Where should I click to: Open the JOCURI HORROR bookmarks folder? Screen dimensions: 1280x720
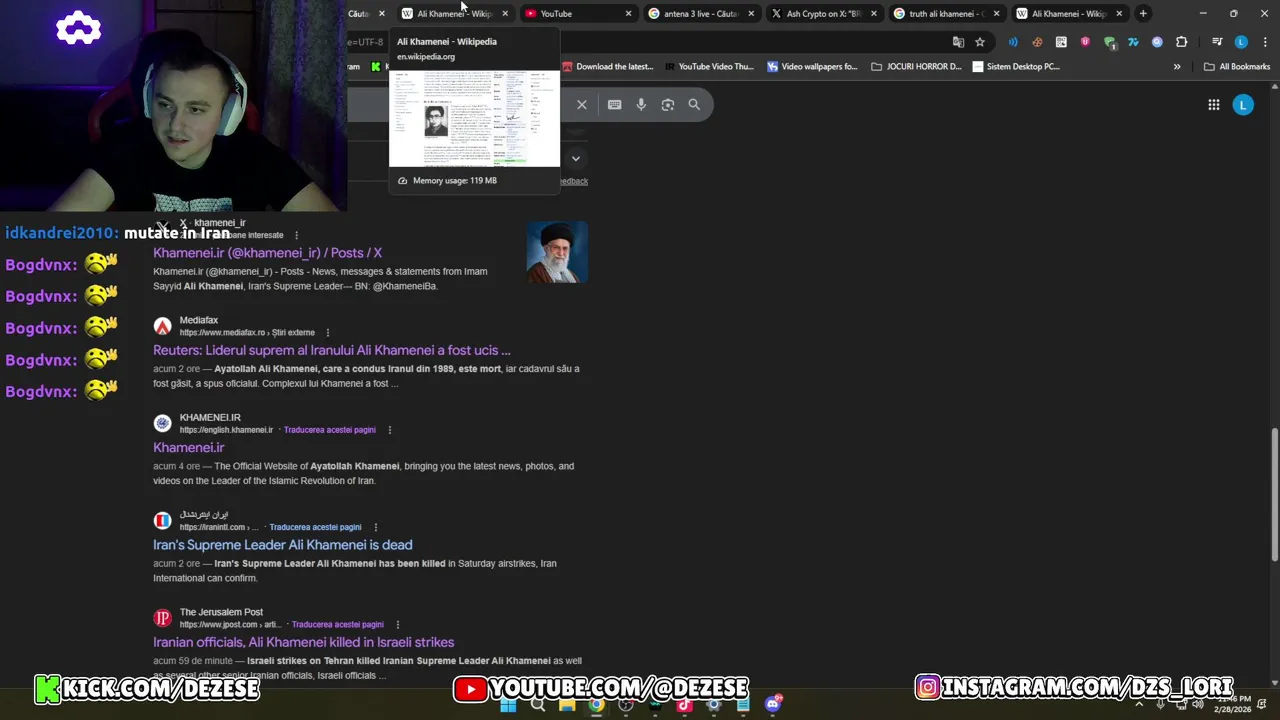click(x=916, y=67)
